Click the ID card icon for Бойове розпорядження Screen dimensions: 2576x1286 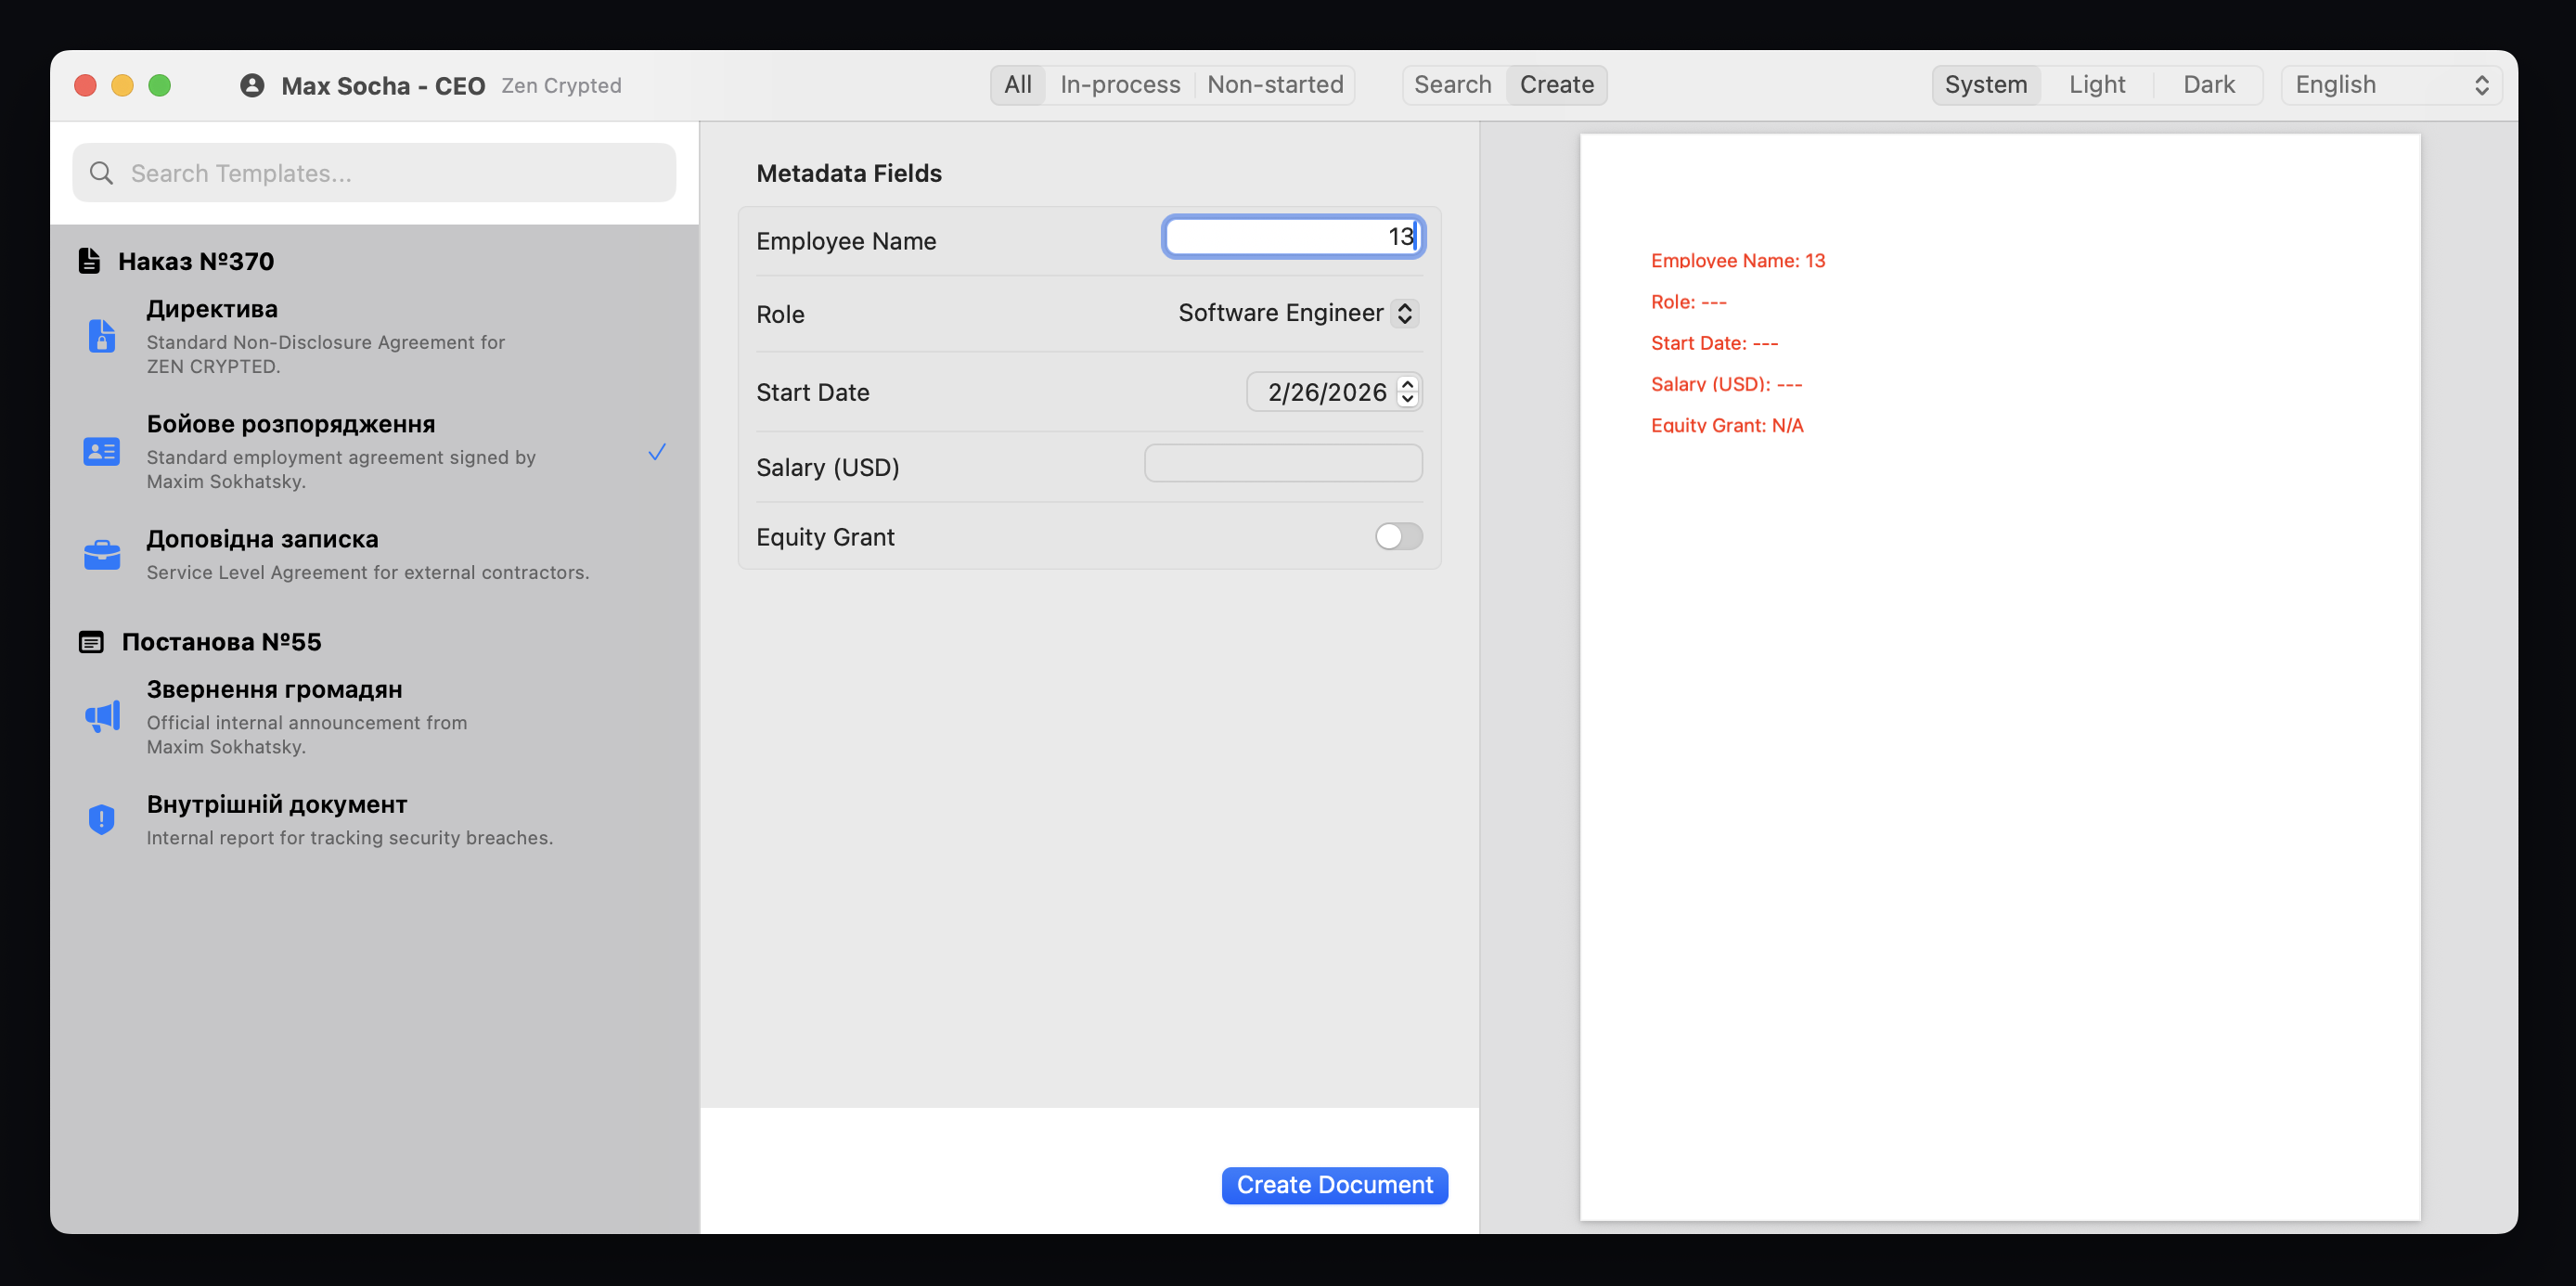(x=101, y=452)
